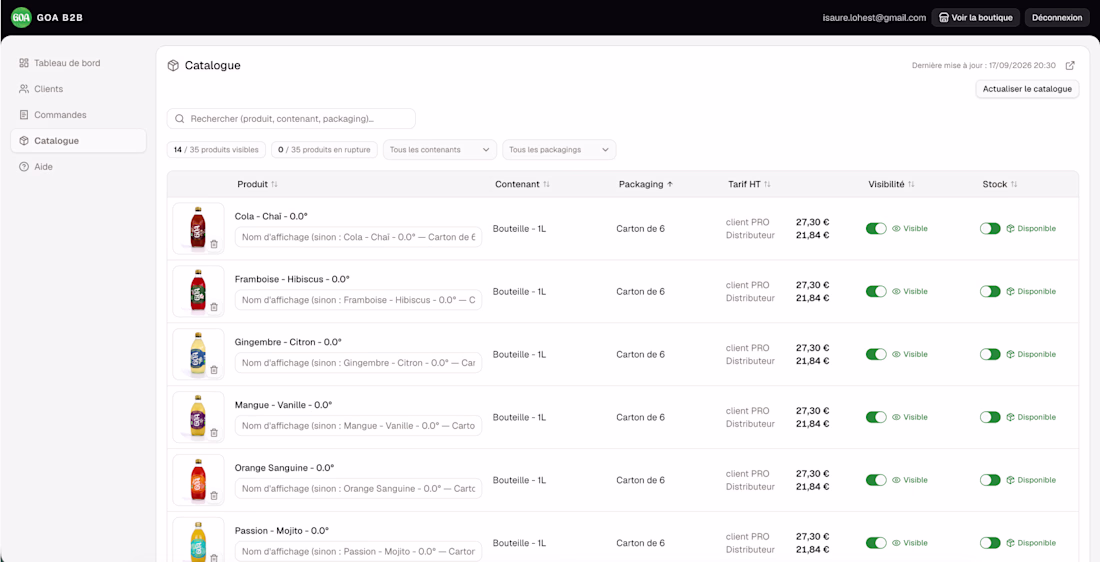Delete the Orange Sanguine product image

pos(214,495)
